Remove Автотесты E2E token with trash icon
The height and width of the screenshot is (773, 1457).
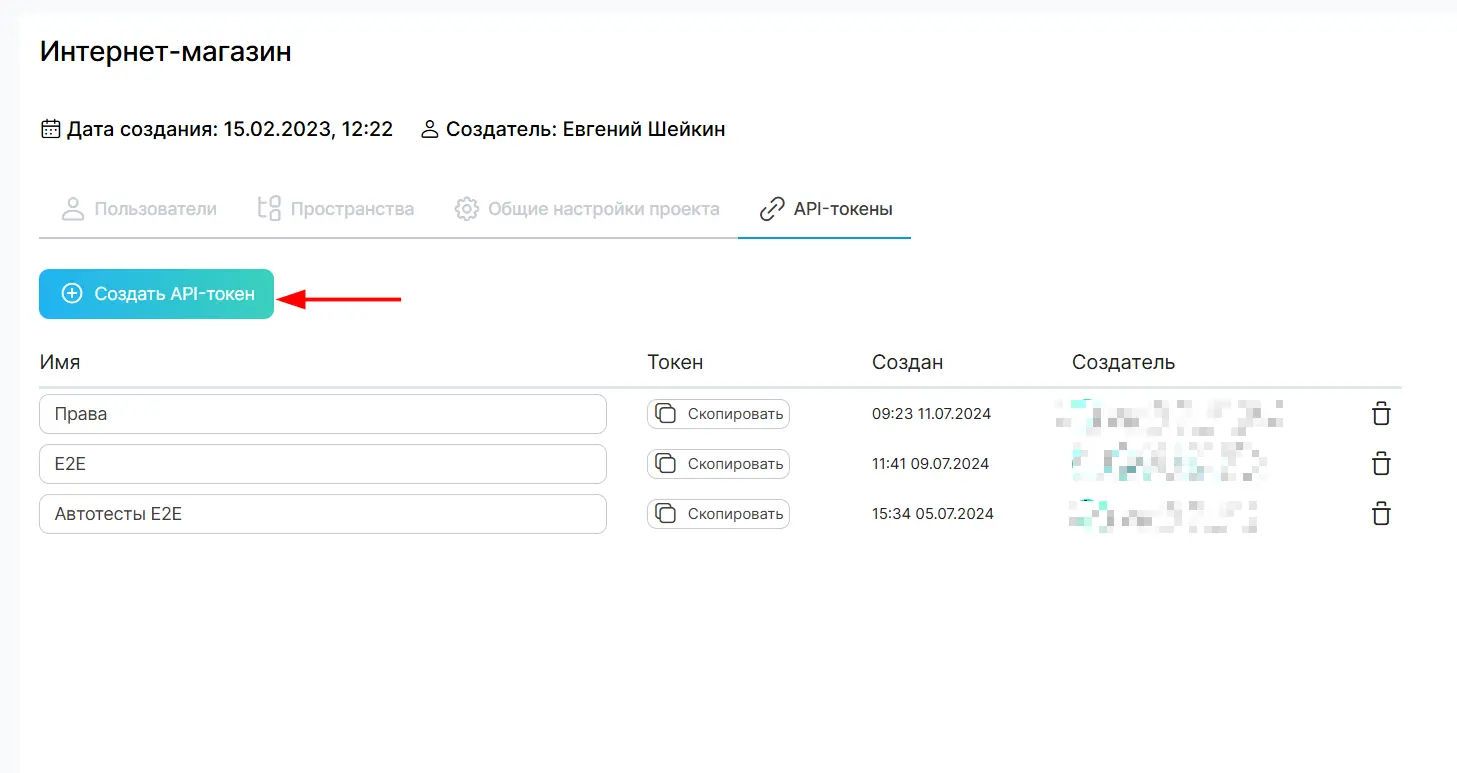pos(1380,514)
